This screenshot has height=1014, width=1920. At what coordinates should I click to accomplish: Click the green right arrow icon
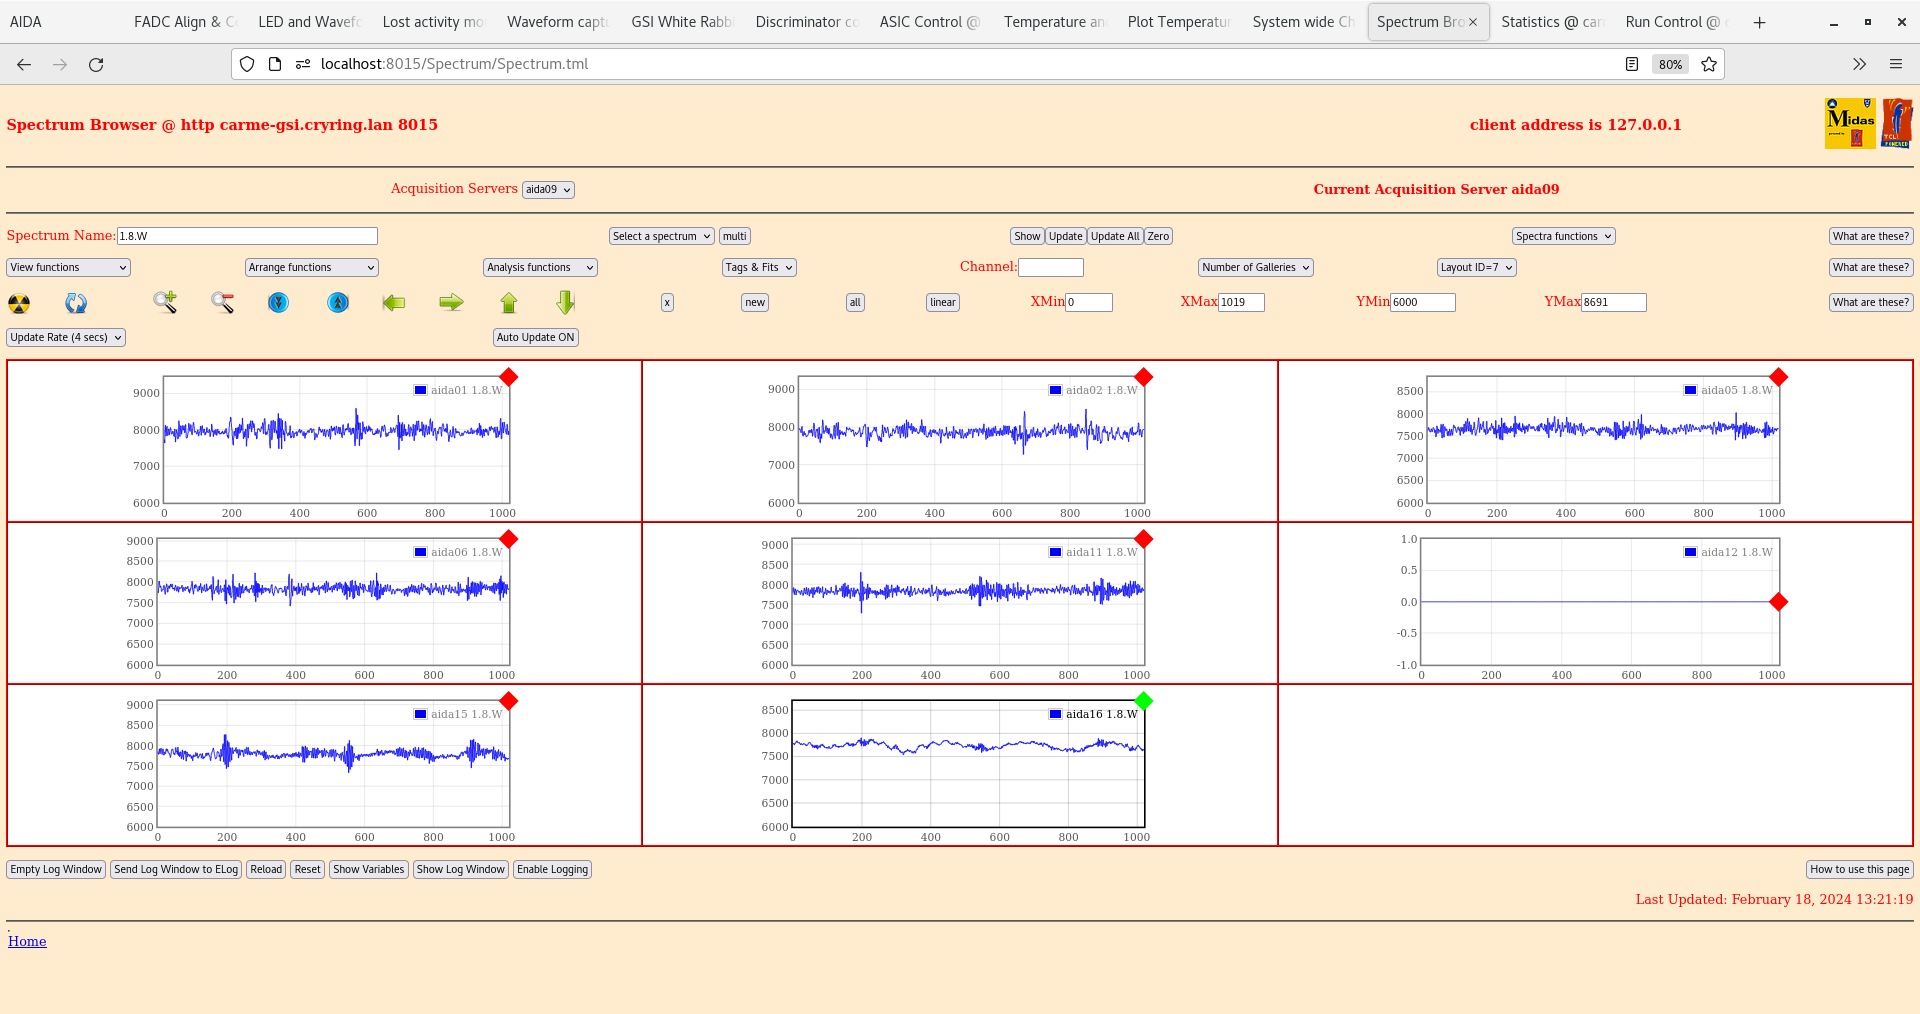[x=451, y=302]
